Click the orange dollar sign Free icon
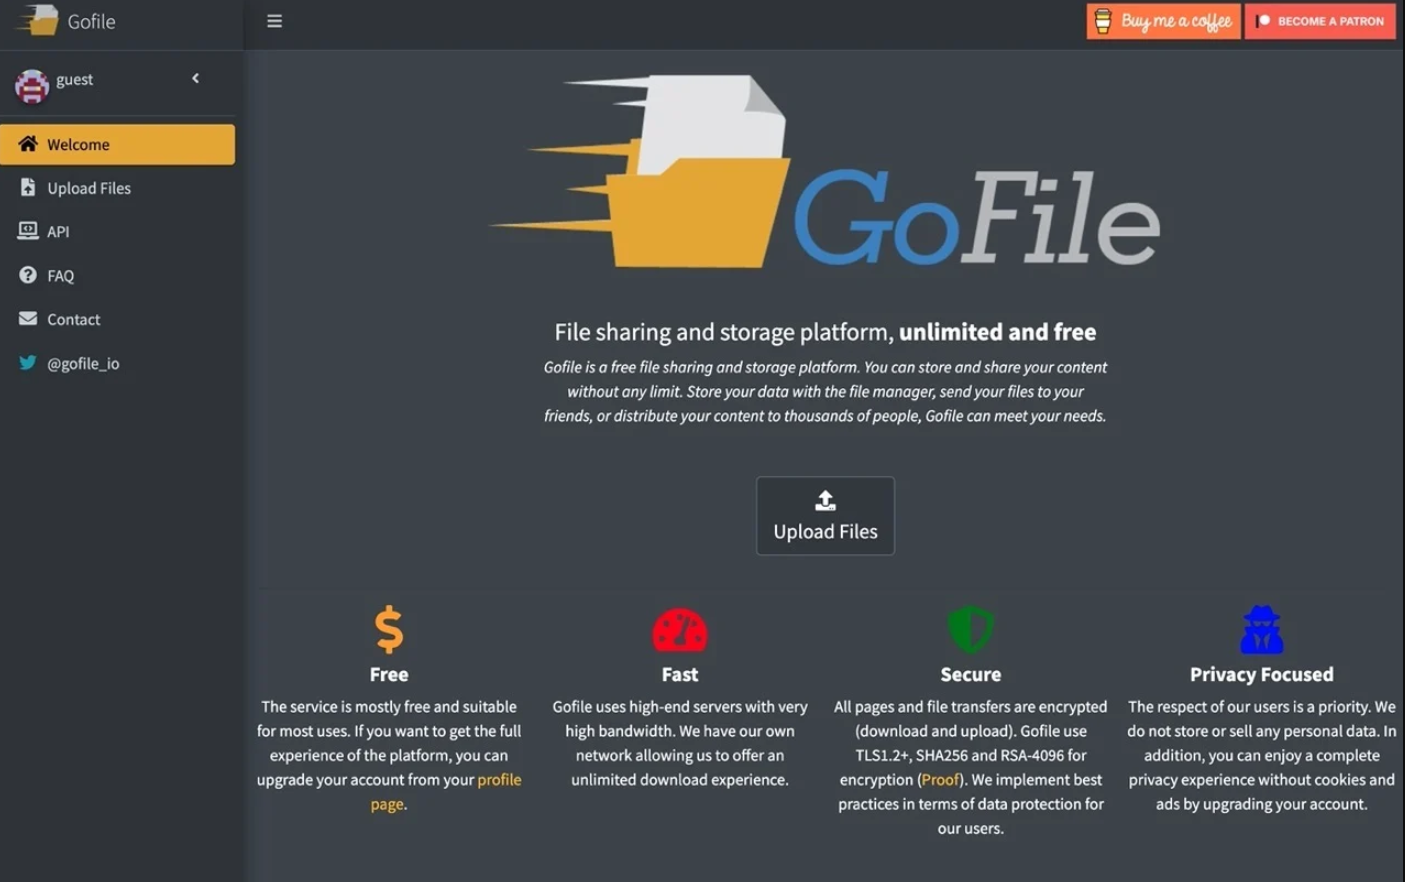Image resolution: width=1405 pixels, height=882 pixels. pyautogui.click(x=389, y=629)
